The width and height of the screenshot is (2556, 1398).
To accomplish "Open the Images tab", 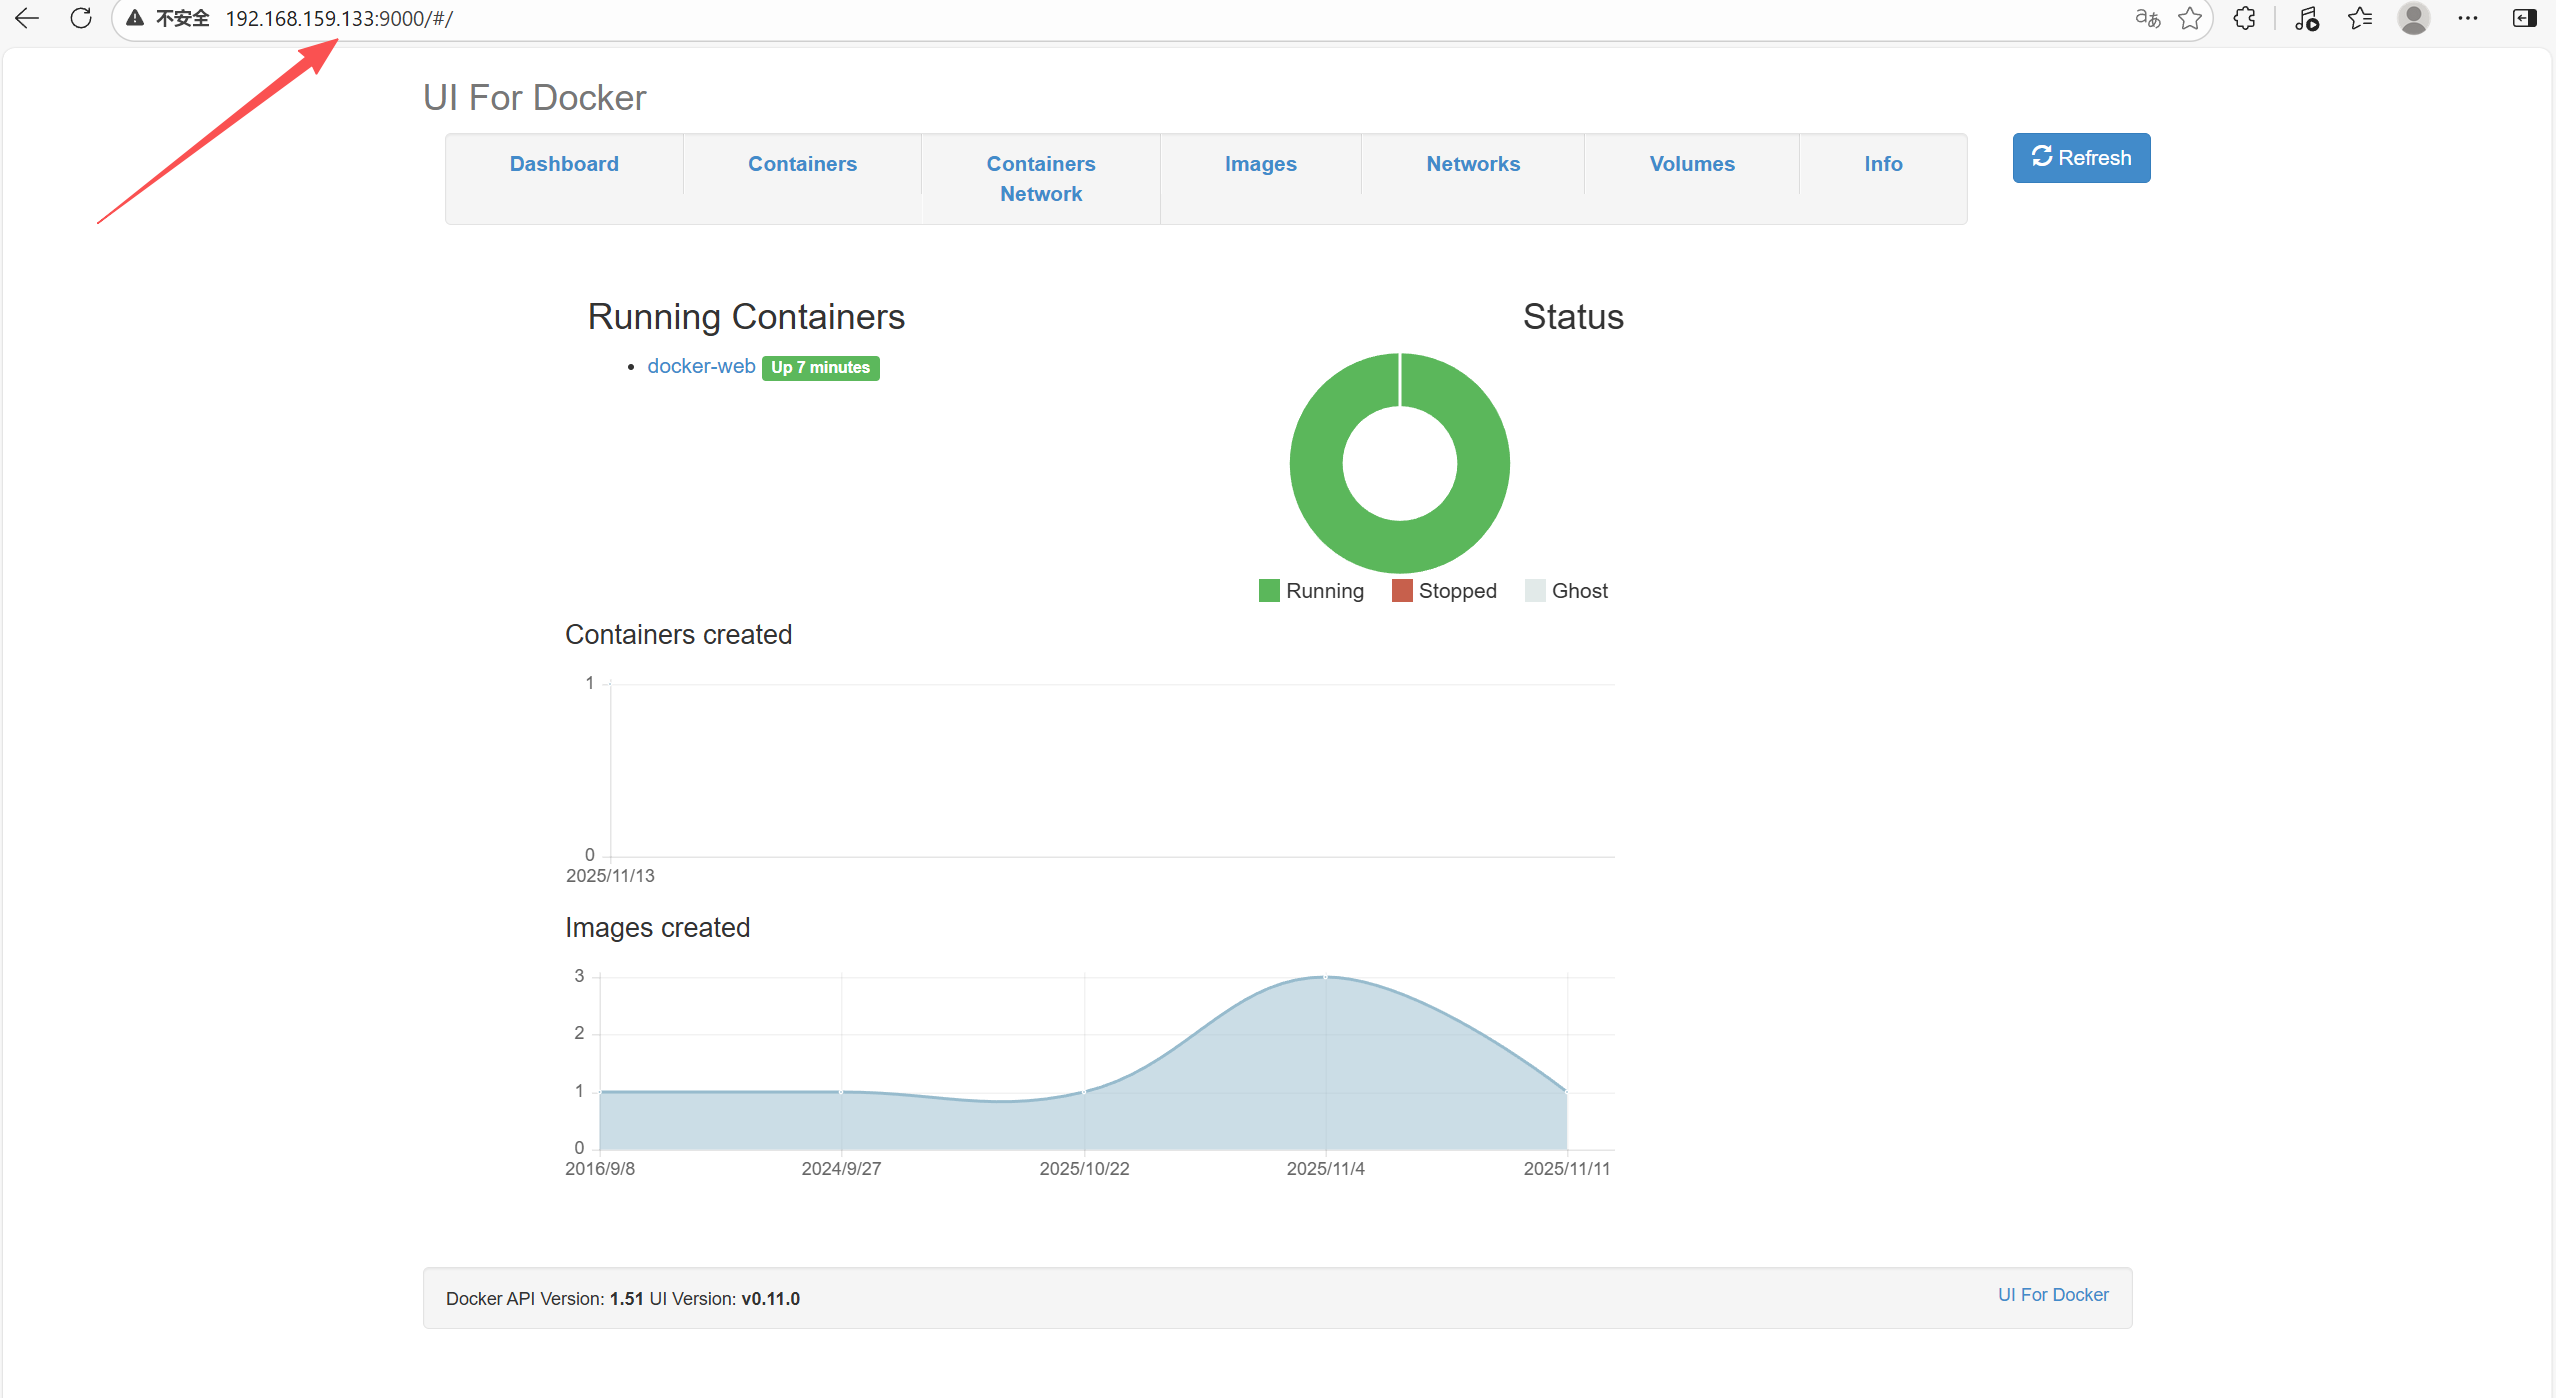I will [x=1260, y=164].
